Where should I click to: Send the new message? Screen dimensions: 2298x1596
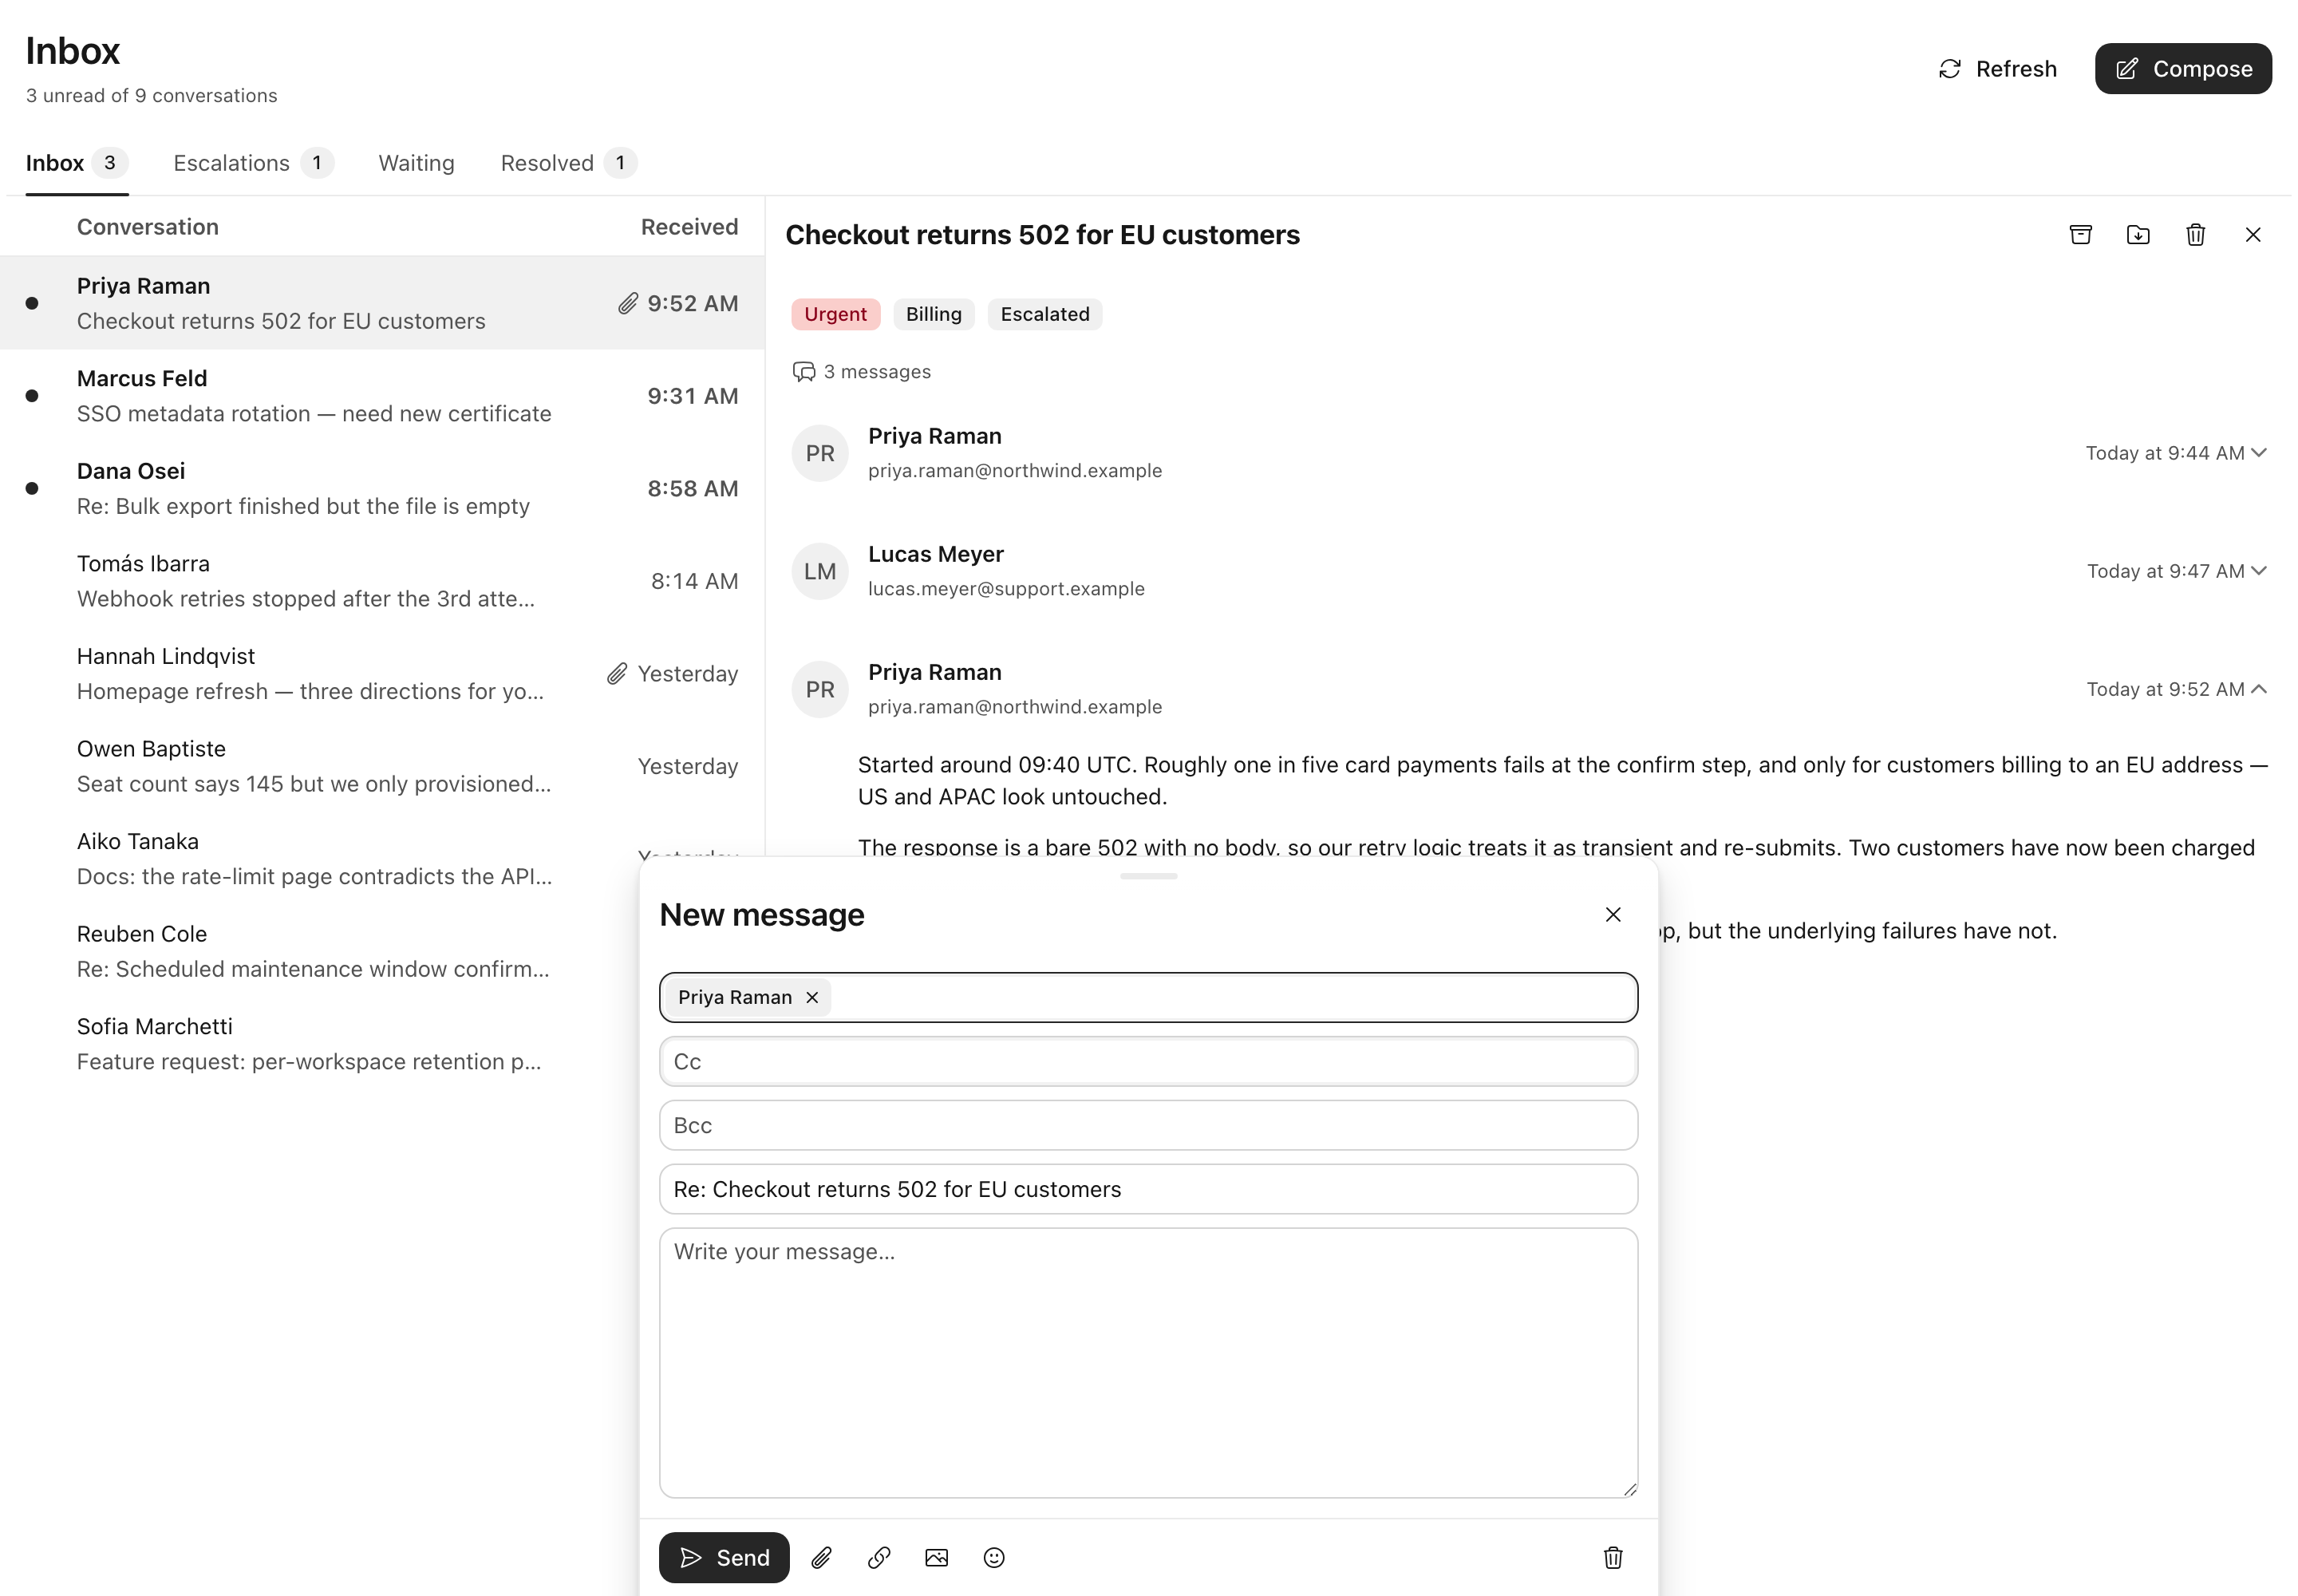724,1557
